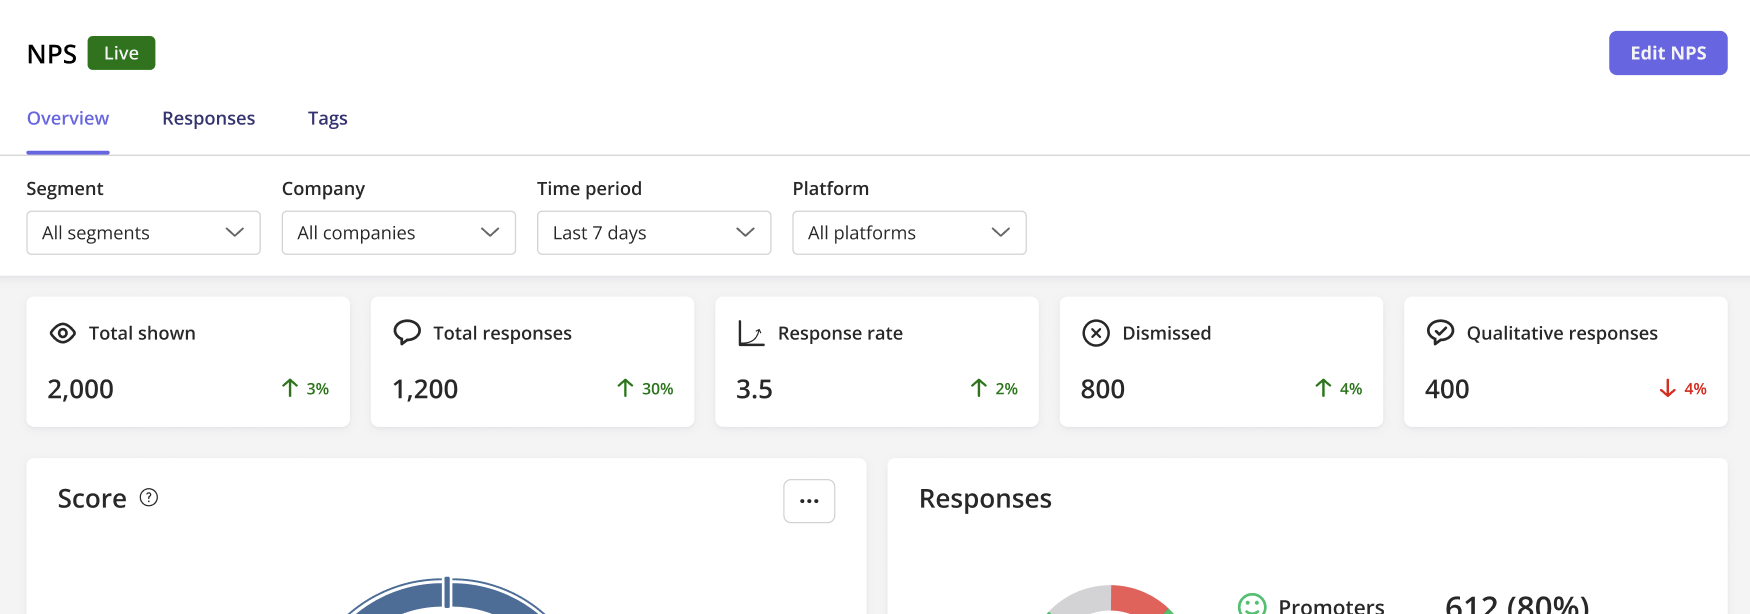Click the Qualitative responses value 400
Viewport: 1750px width, 614px height.
click(1447, 389)
